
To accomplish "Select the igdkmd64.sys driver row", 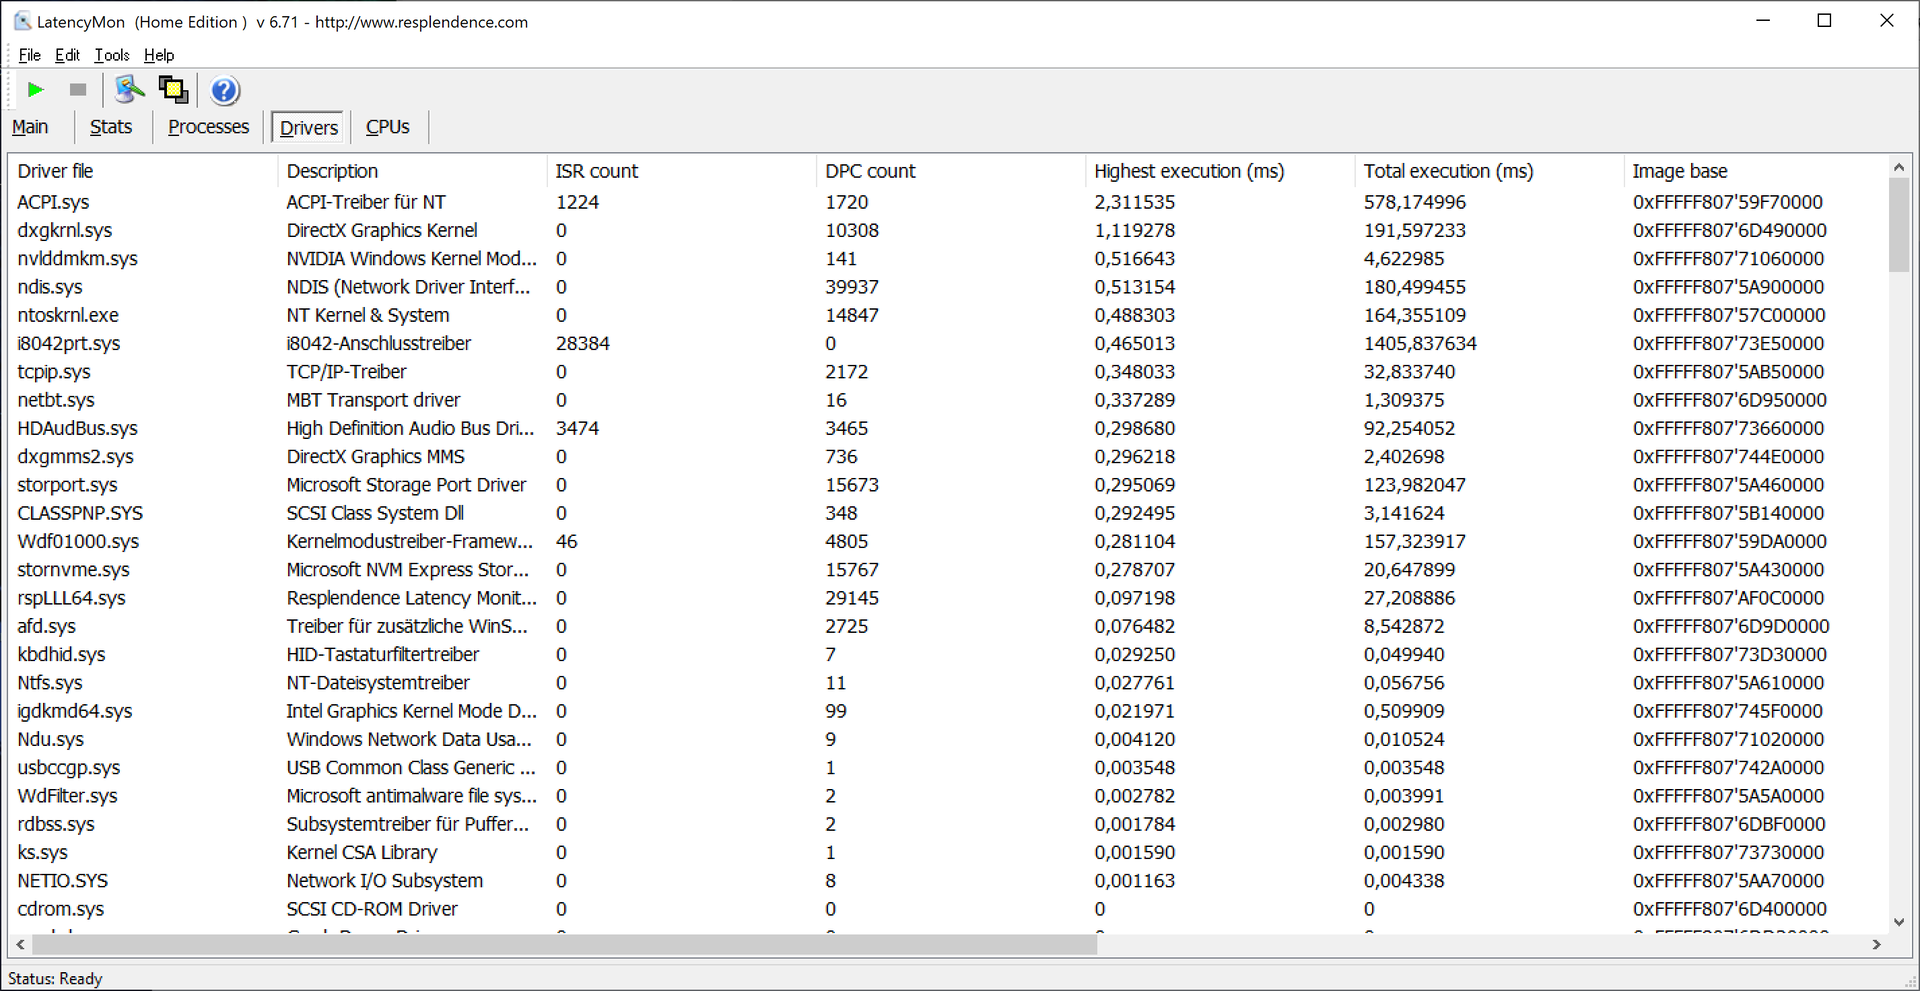I will tap(947, 711).
